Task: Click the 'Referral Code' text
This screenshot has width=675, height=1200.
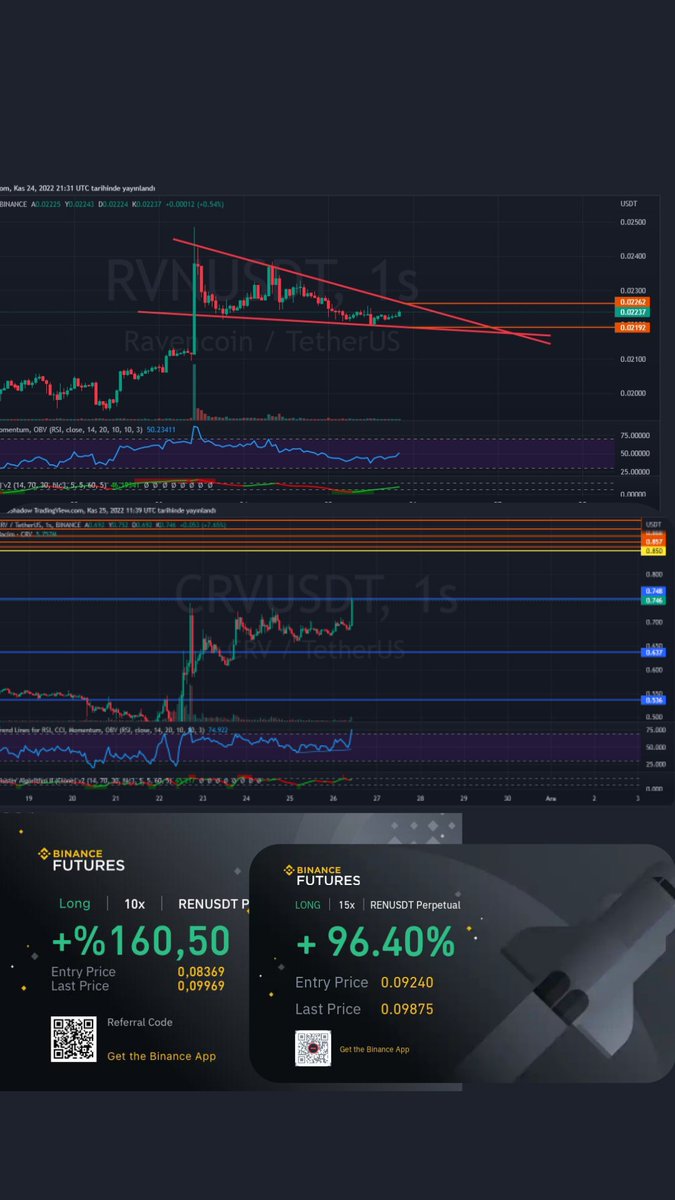Action: click(139, 1022)
